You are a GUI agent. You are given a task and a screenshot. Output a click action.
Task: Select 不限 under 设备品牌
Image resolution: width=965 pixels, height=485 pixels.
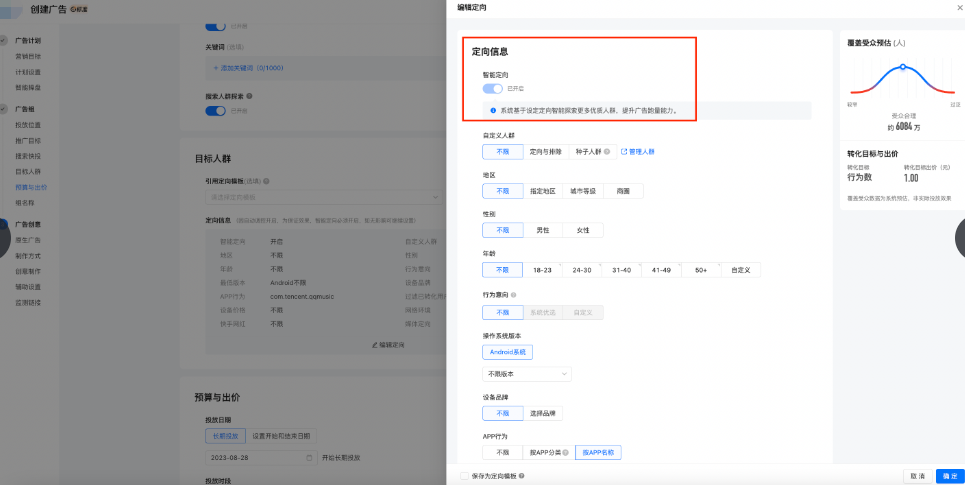[x=503, y=413]
